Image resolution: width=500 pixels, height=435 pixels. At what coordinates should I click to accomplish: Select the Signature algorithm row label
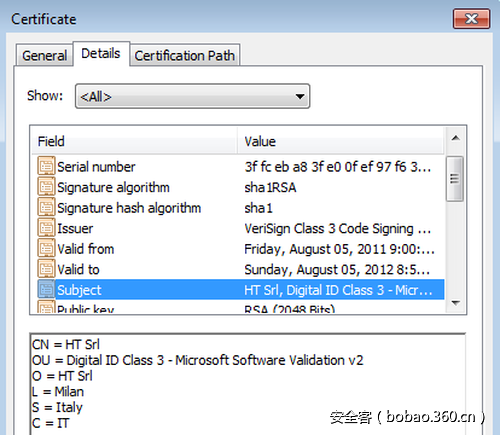[x=113, y=187]
